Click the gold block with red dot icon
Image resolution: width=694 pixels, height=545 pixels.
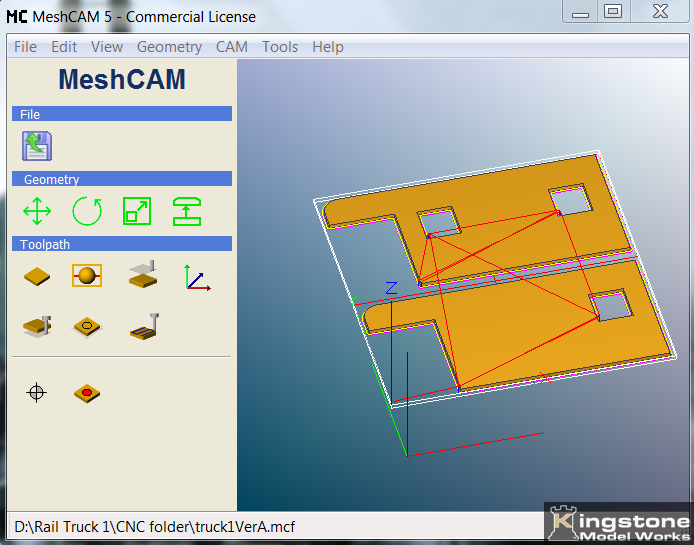tap(87, 393)
